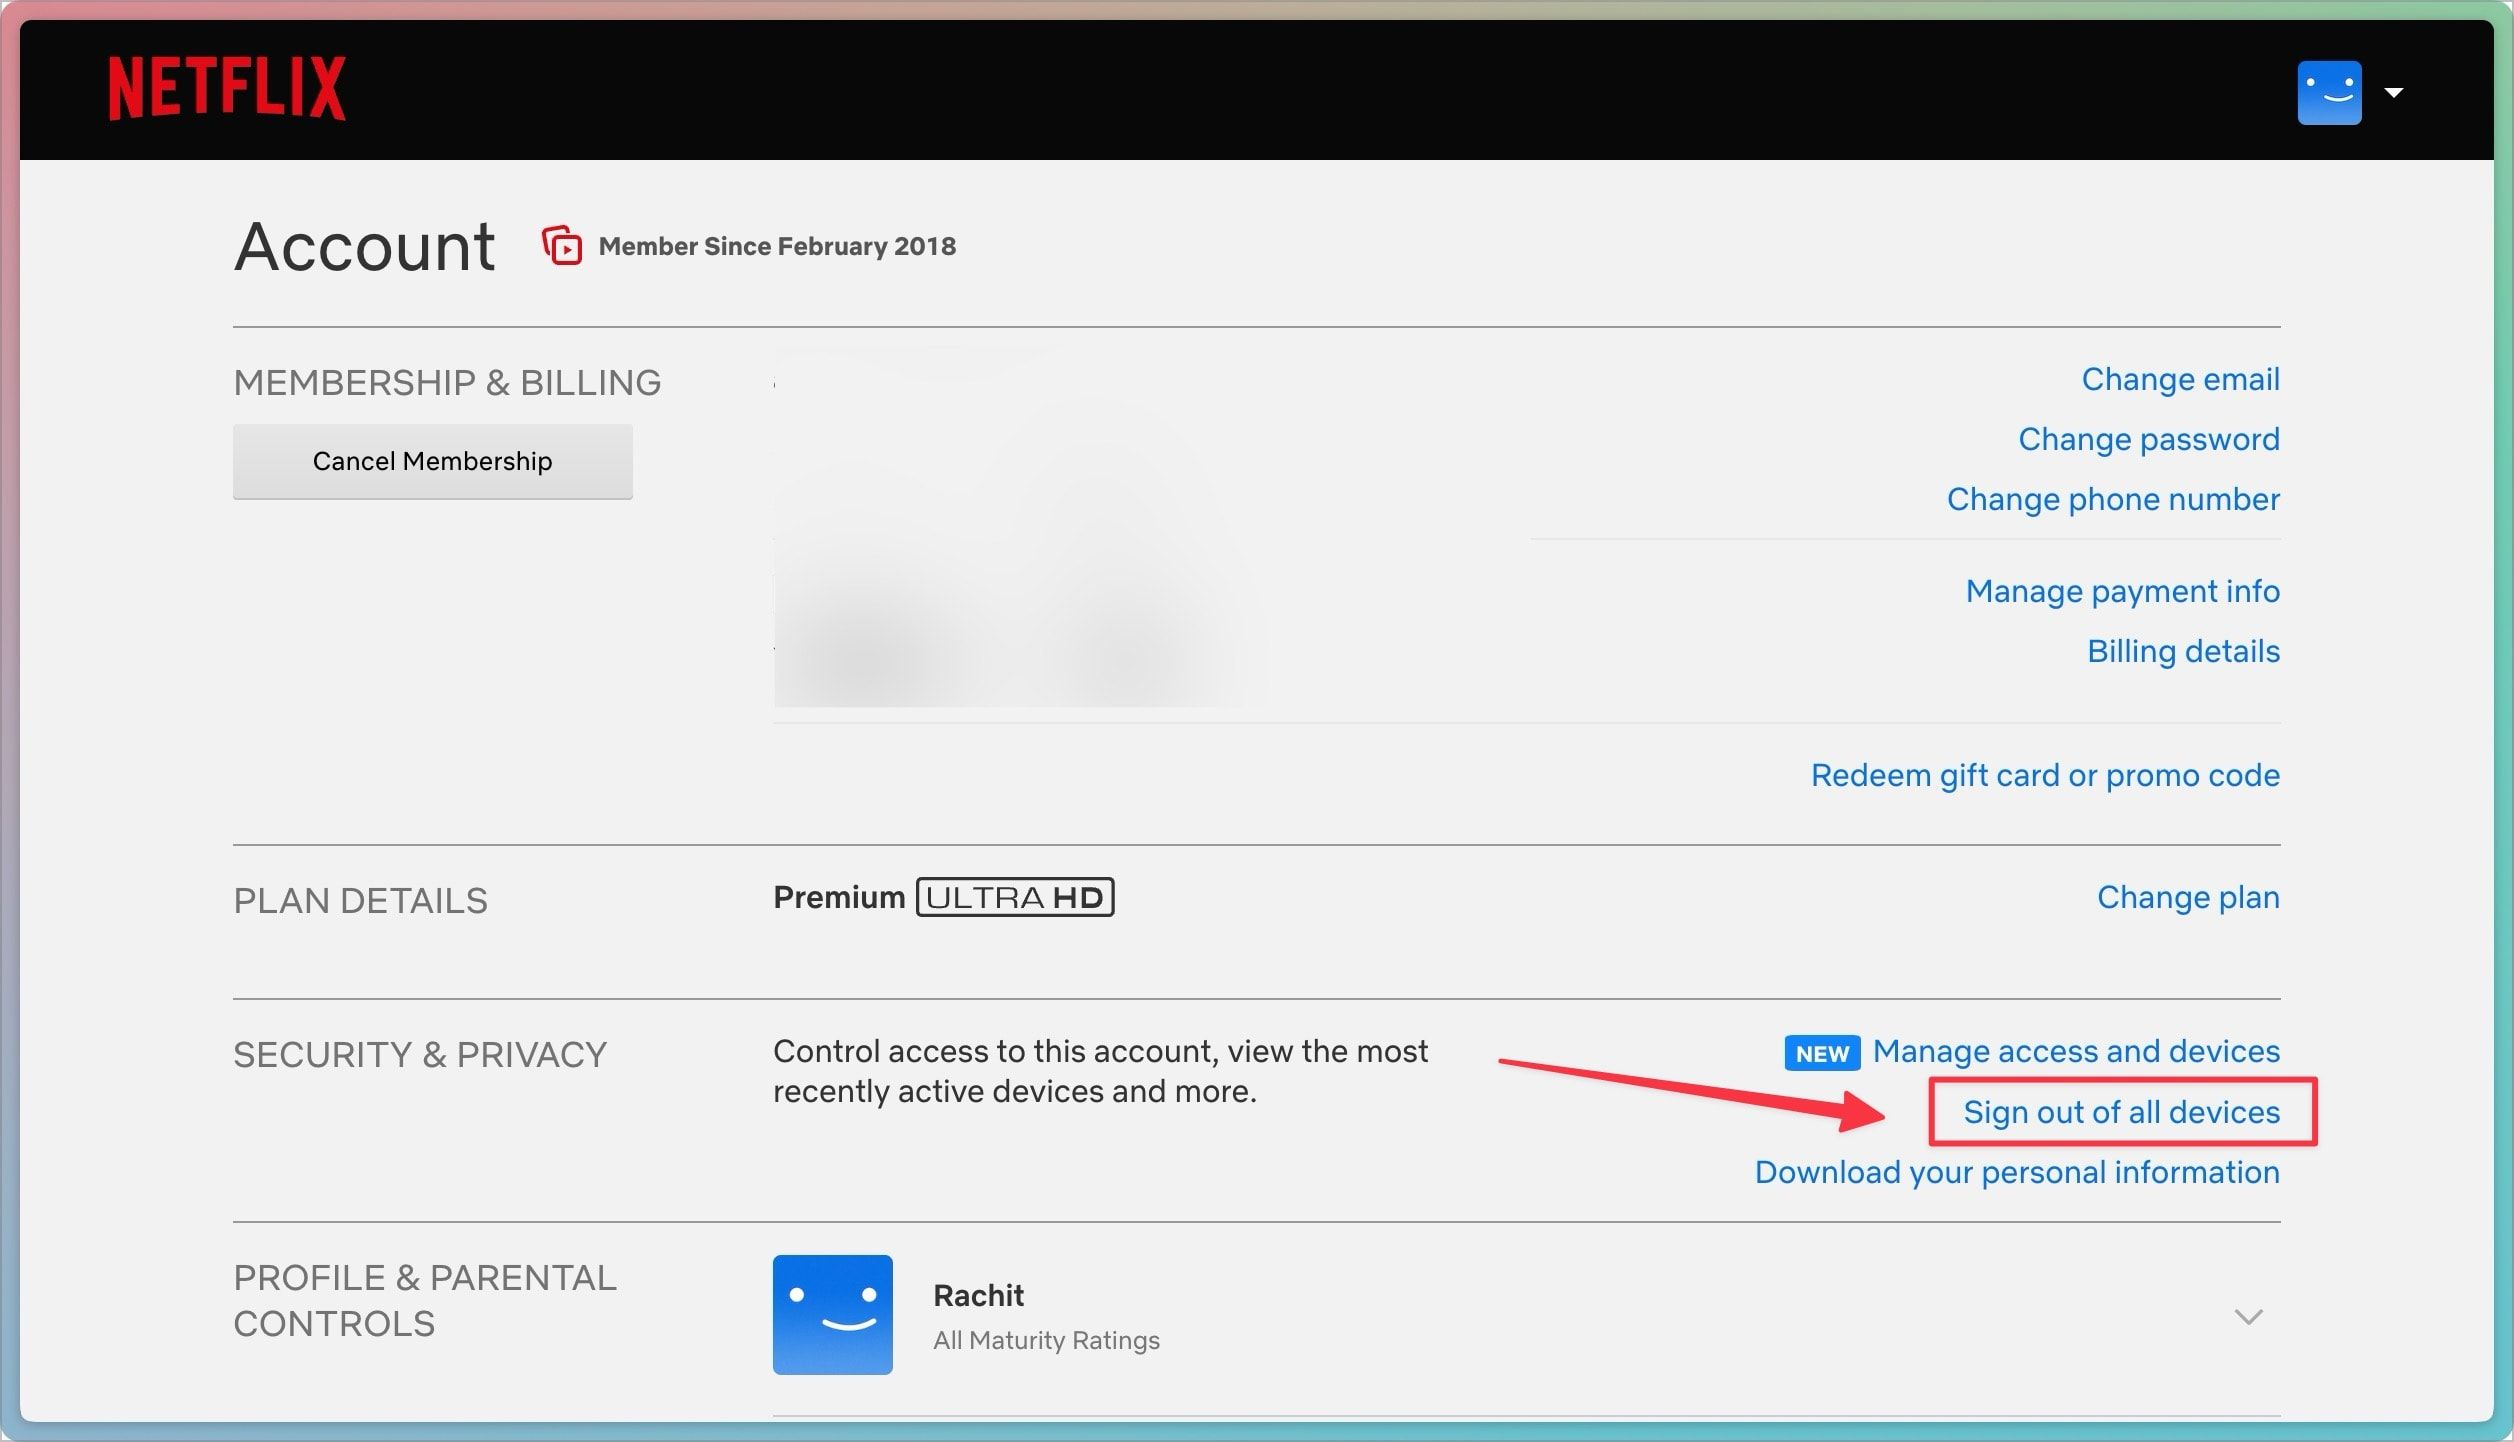Click the profile avatar in the top bar
This screenshot has height=1442, width=2514.
pyautogui.click(x=2330, y=92)
